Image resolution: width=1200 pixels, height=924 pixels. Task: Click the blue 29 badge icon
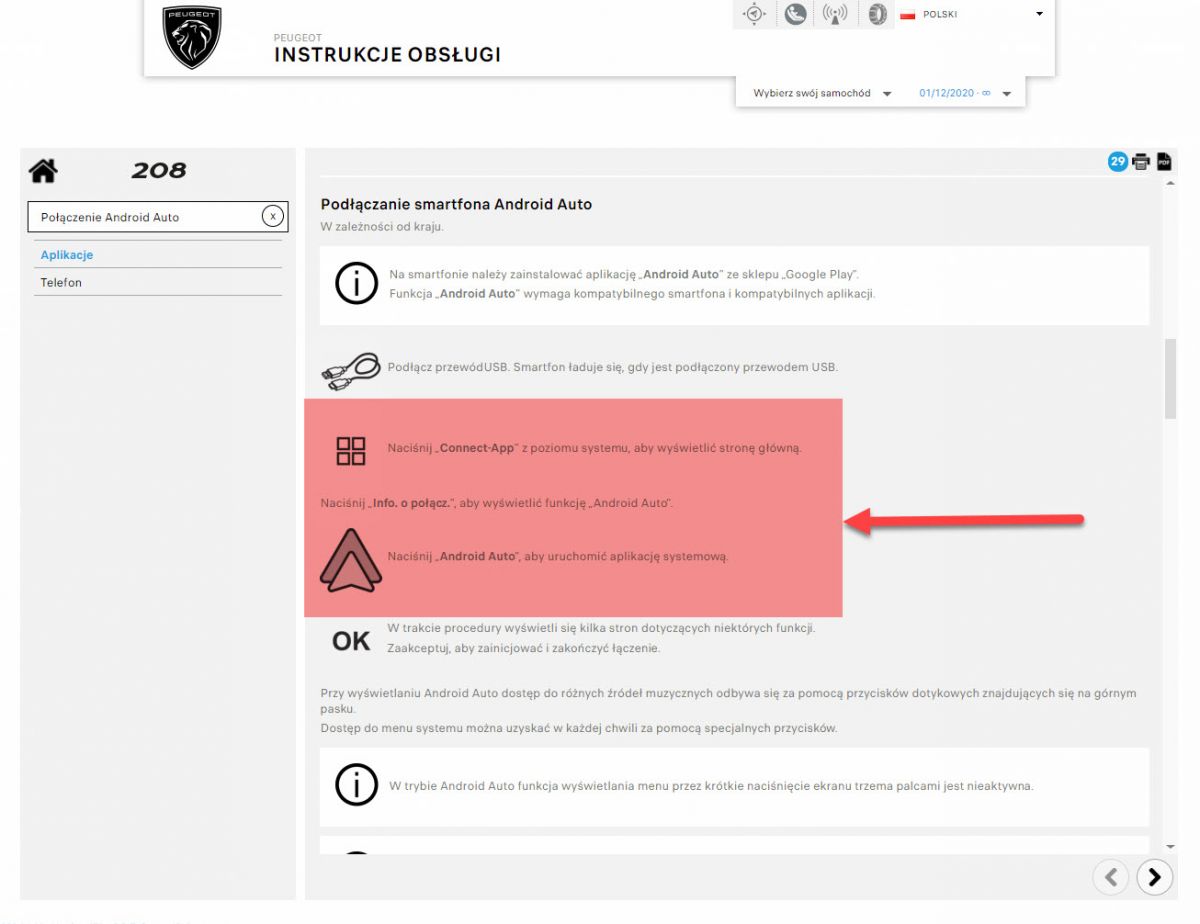click(1117, 161)
